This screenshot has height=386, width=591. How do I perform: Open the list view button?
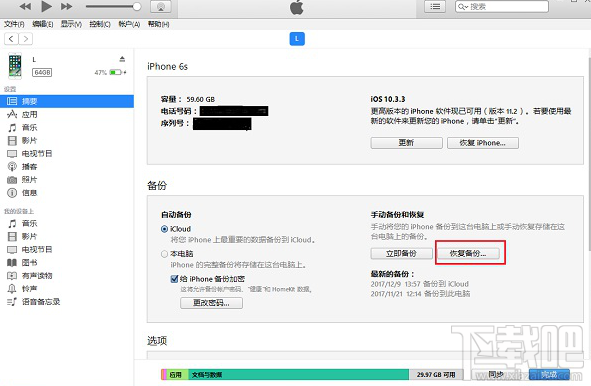(x=435, y=6)
